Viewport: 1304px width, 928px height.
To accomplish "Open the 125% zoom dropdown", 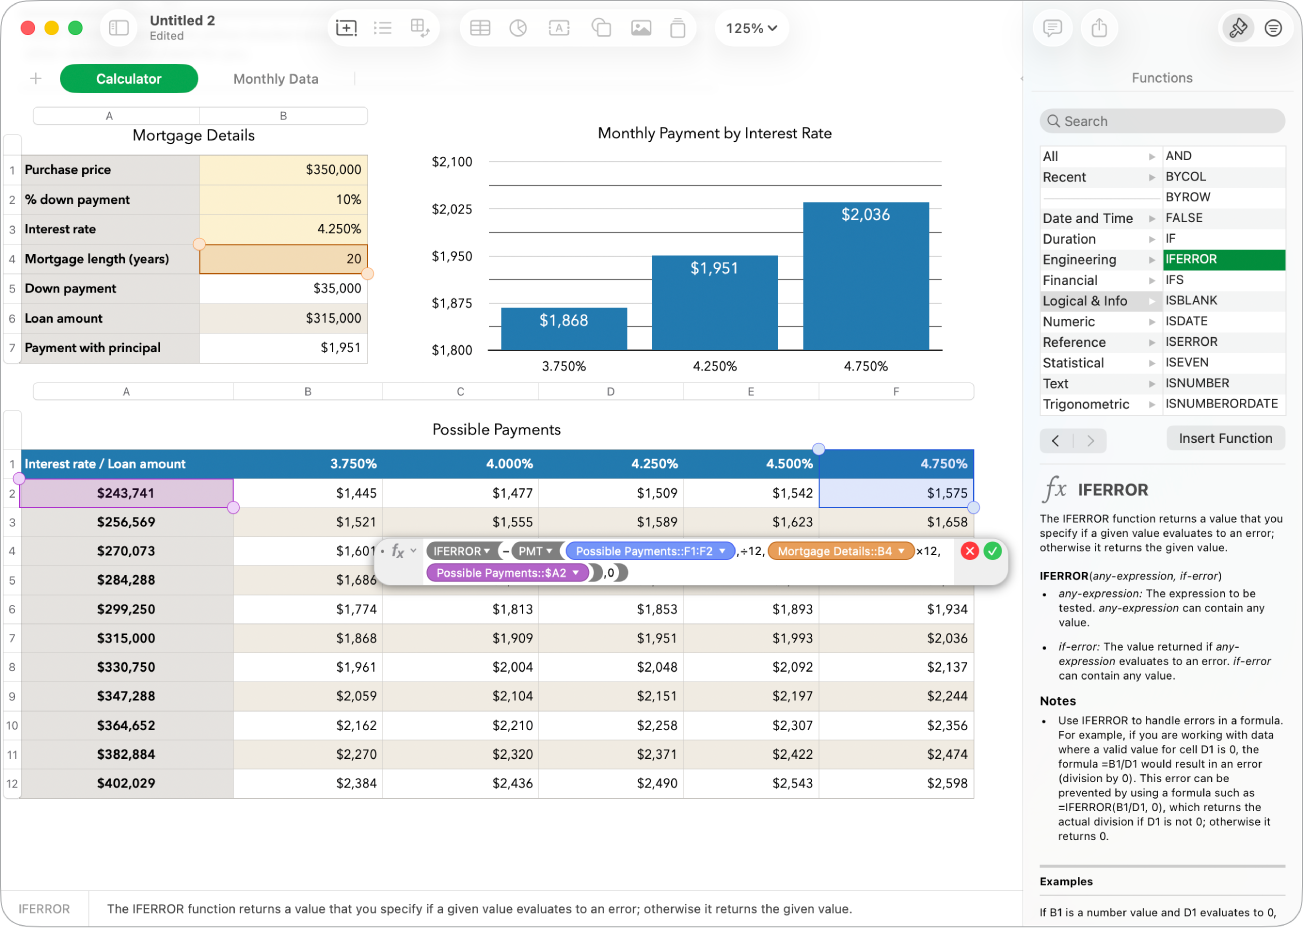I will [x=751, y=28].
